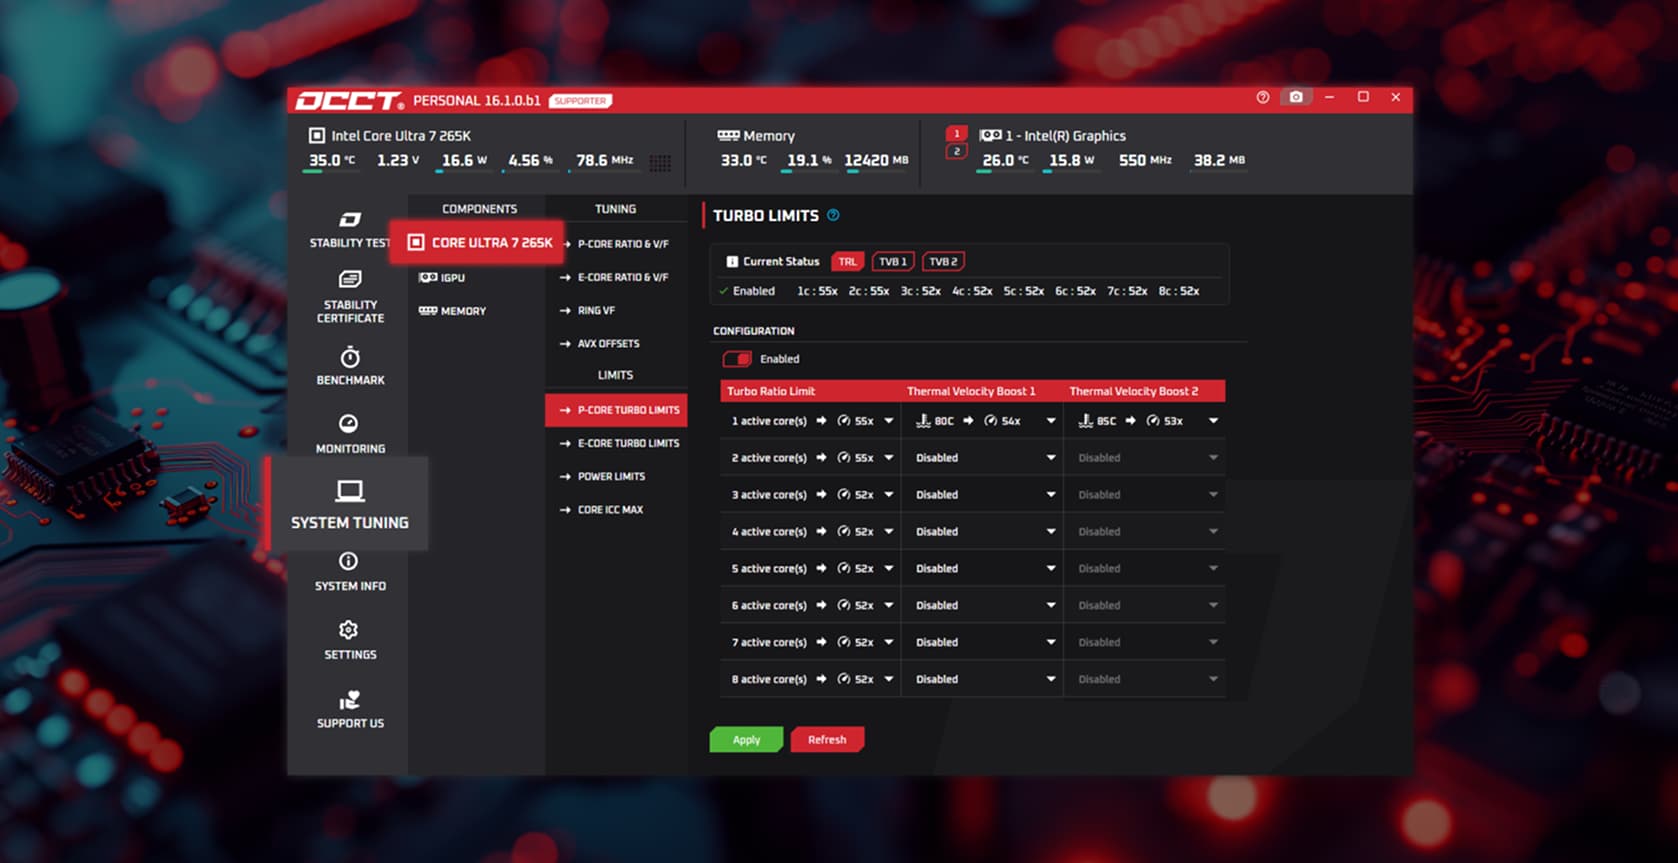Go to the Benchmark section

[x=350, y=365]
